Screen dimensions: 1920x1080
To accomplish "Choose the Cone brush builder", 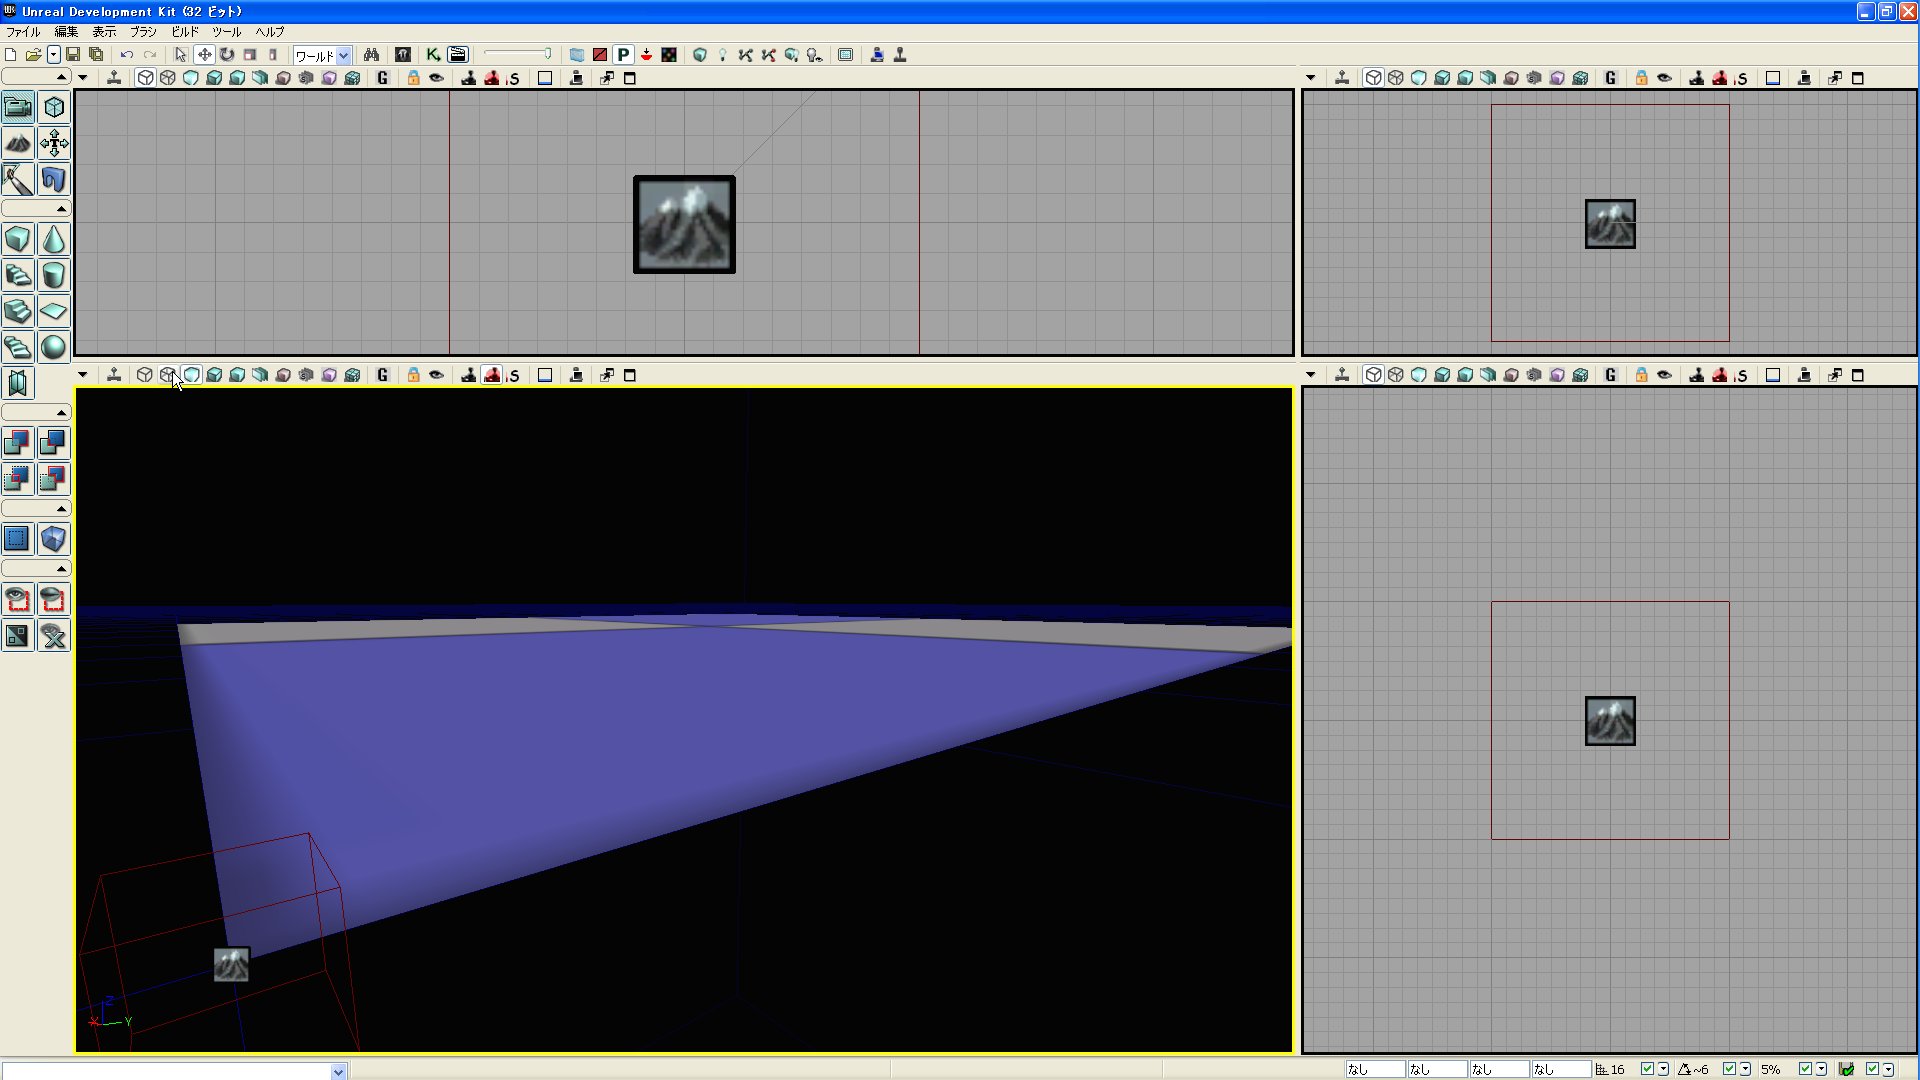I will 54,239.
